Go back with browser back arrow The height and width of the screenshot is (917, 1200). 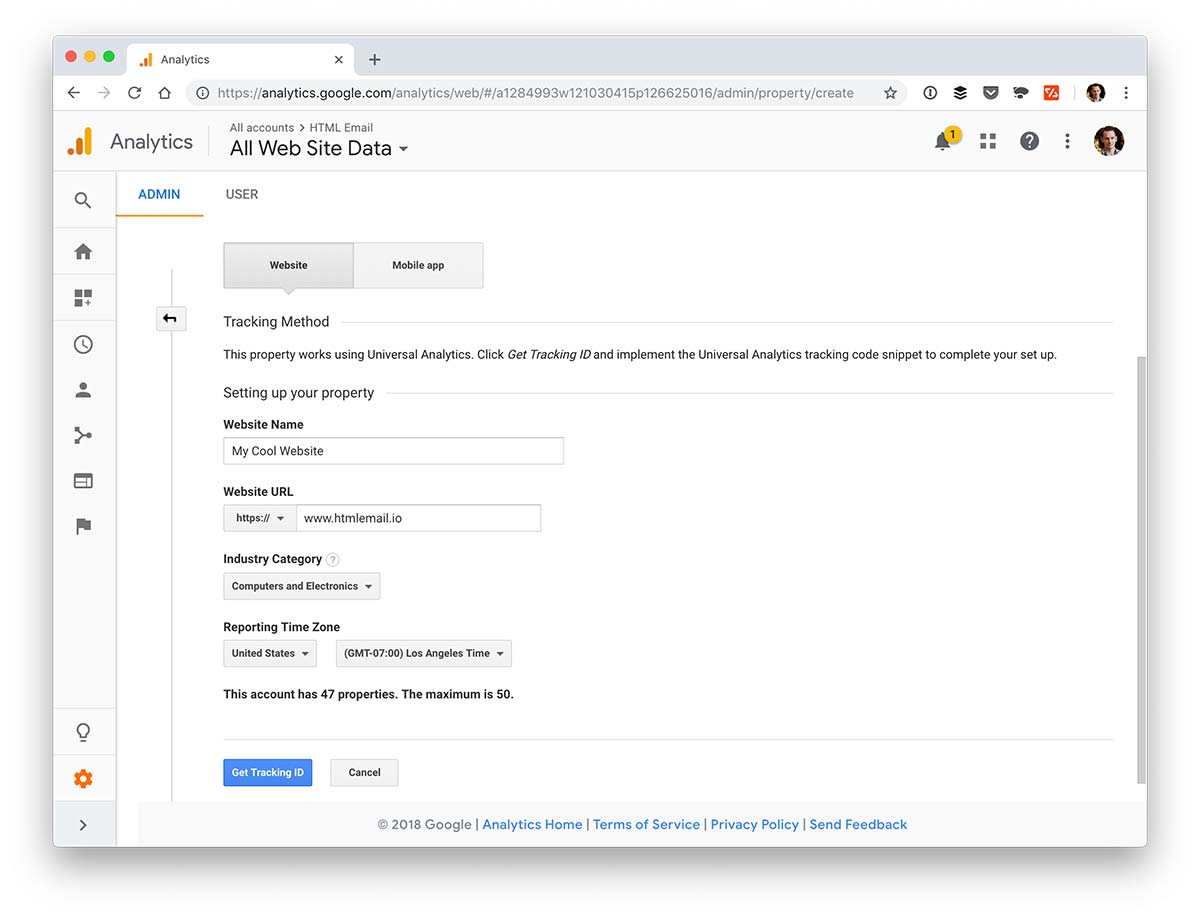(x=73, y=93)
